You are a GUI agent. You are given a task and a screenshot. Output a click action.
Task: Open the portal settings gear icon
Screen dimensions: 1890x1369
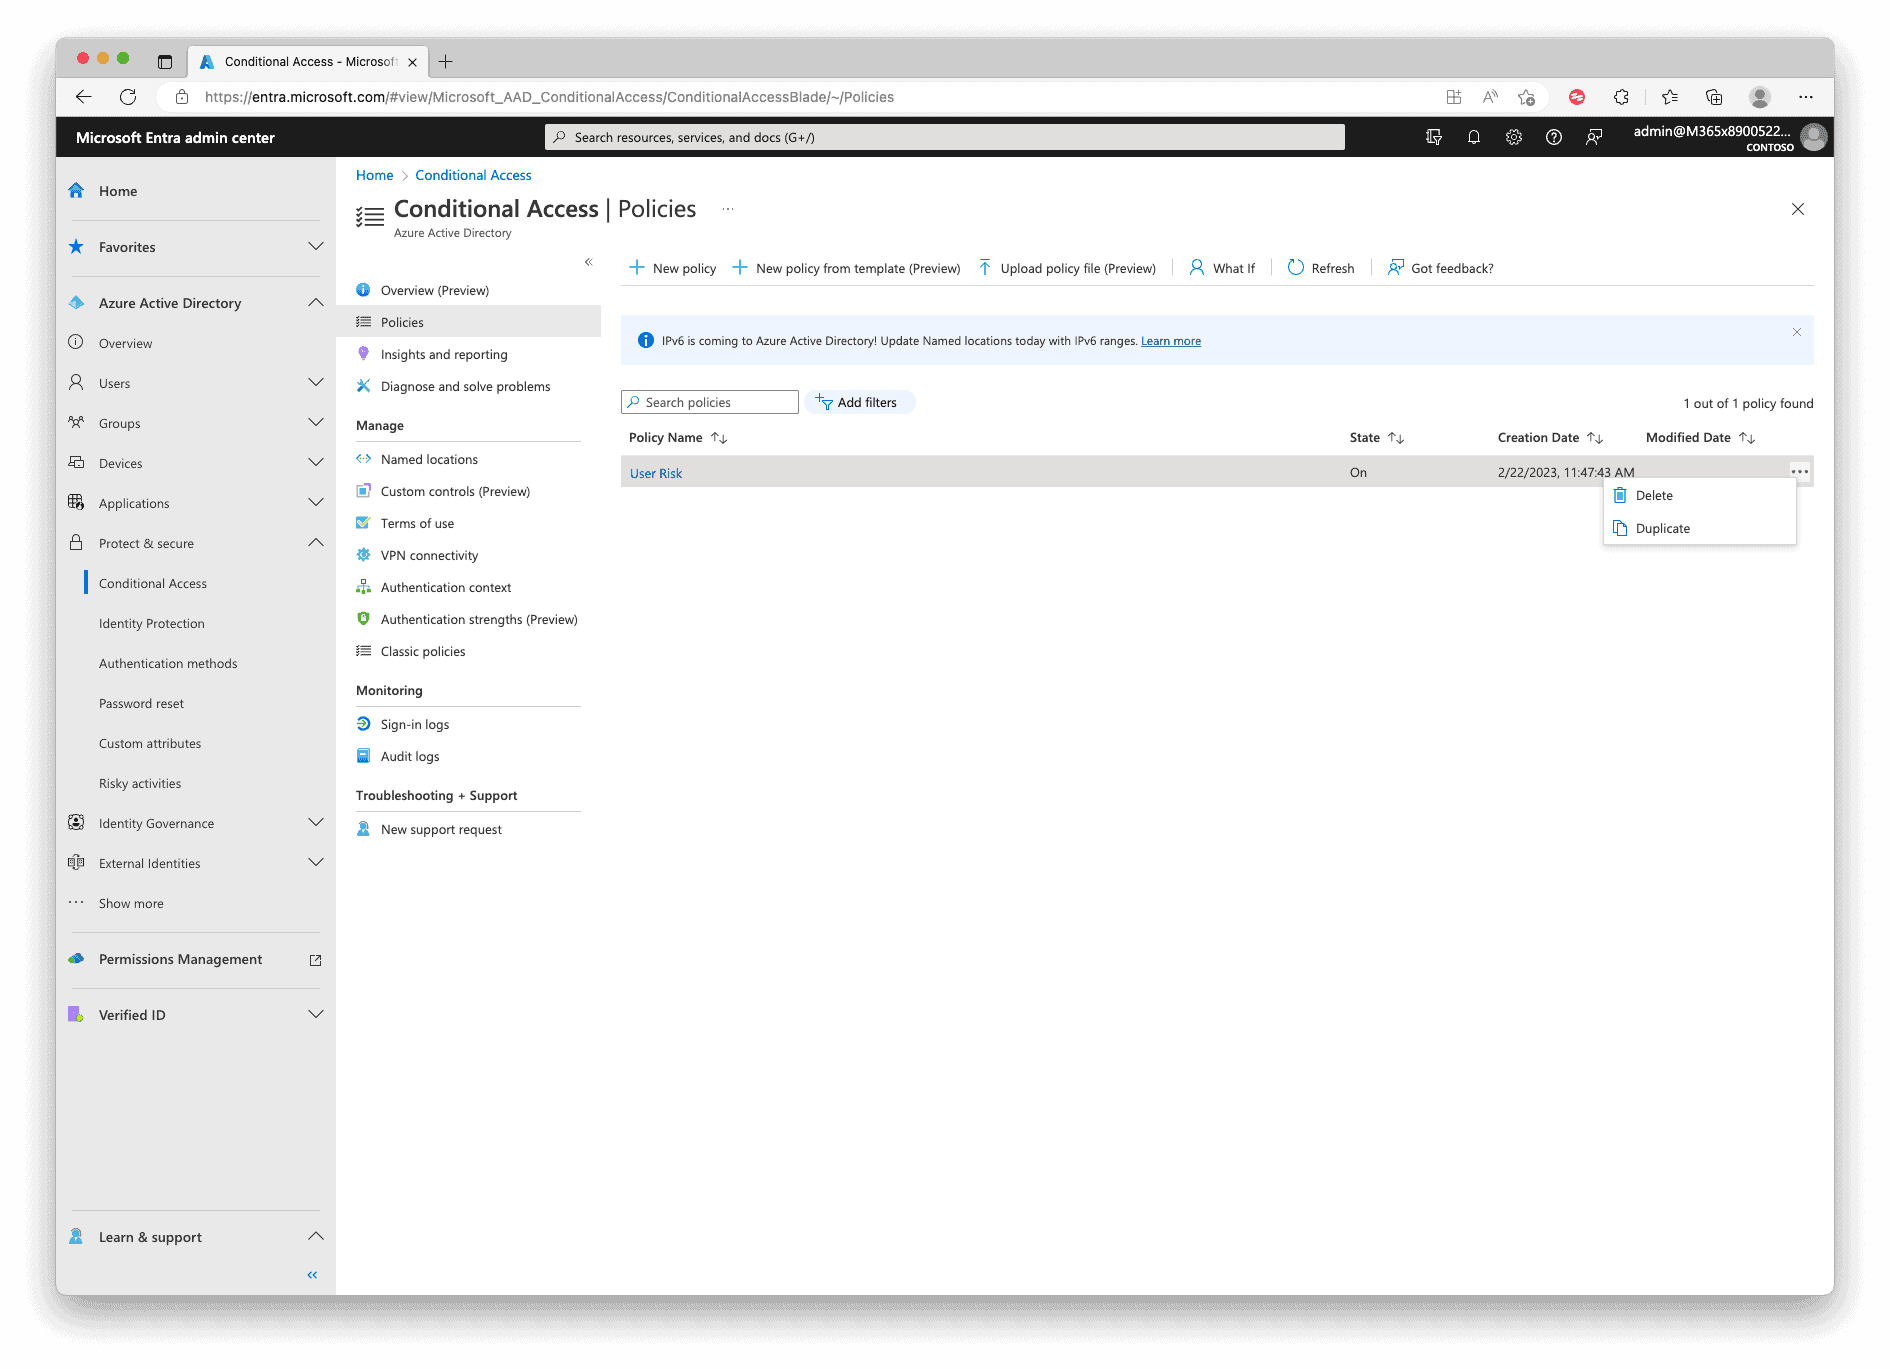tap(1513, 138)
